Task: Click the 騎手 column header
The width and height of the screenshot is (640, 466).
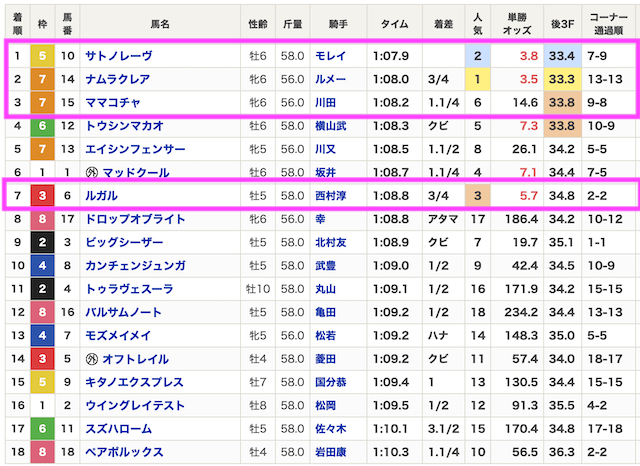Action: 338,24
